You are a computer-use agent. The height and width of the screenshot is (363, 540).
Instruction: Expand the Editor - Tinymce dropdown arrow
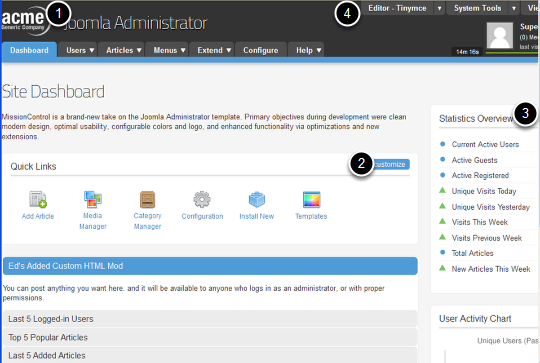[439, 8]
